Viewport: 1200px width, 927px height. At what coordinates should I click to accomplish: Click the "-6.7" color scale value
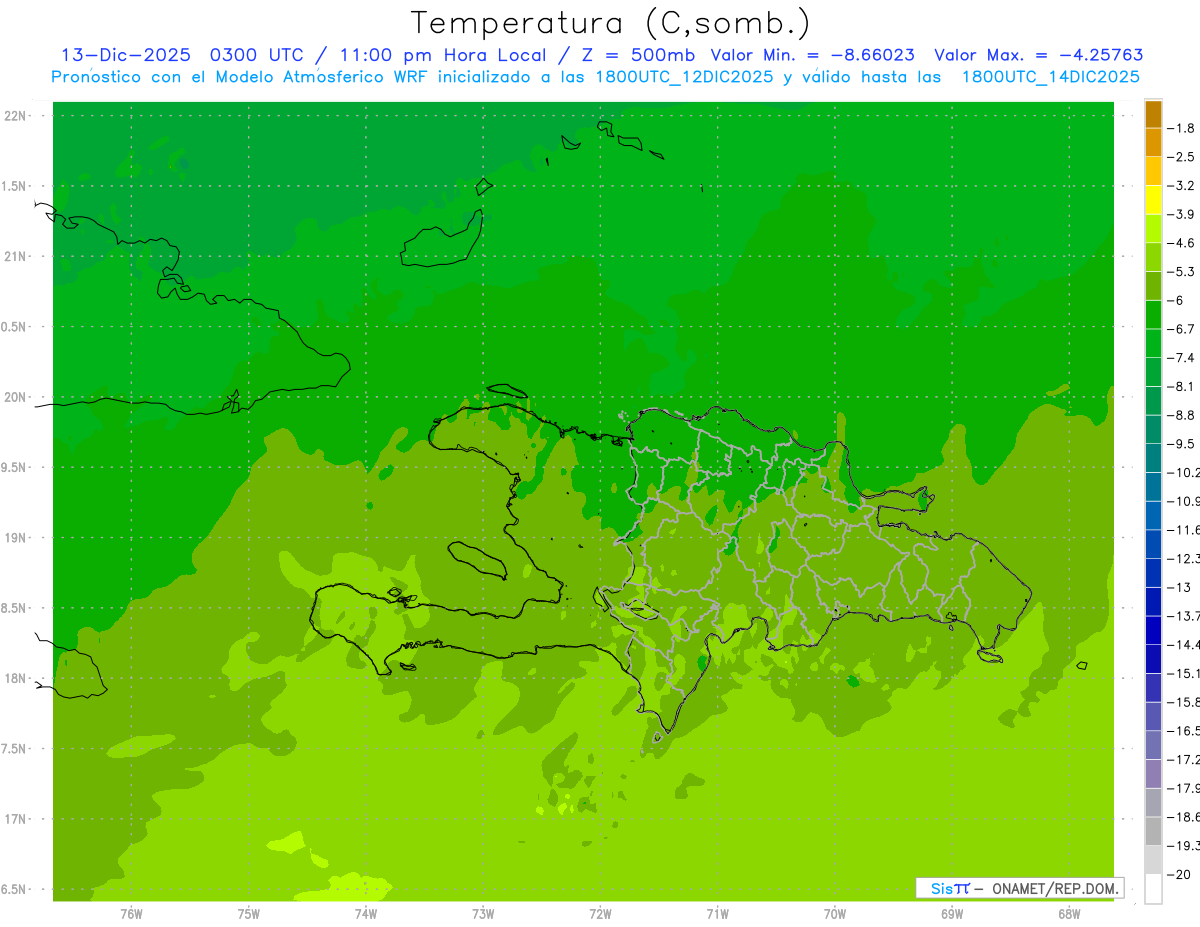1181,329
